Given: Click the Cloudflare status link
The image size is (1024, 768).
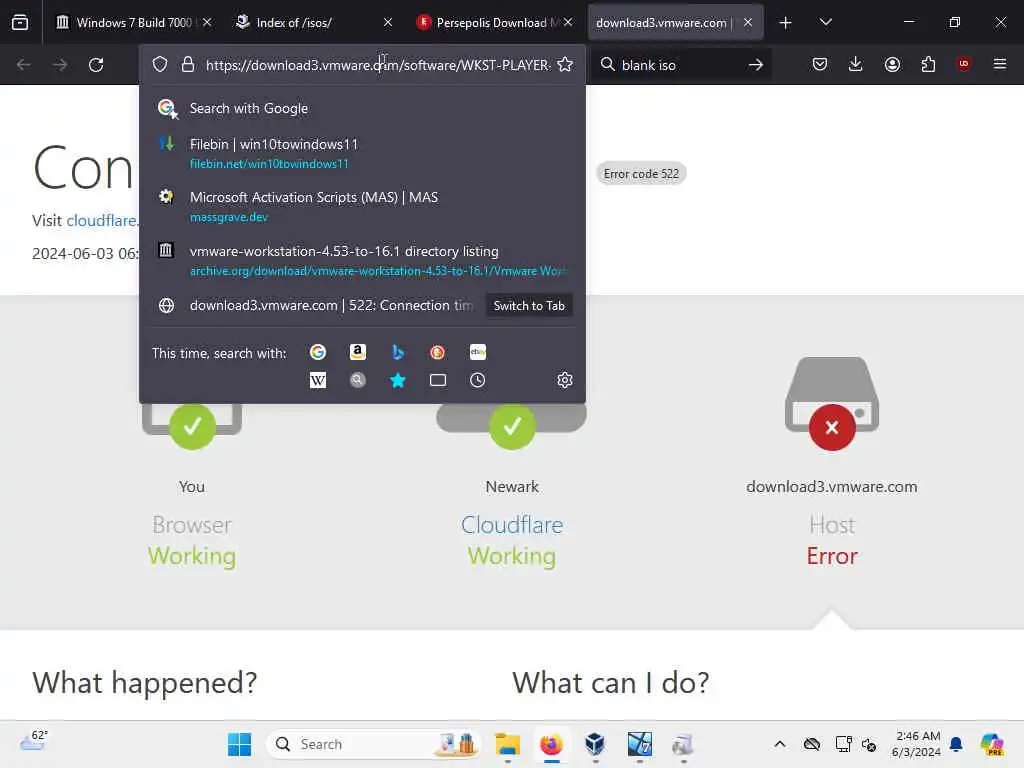Looking at the screenshot, I should (512, 525).
